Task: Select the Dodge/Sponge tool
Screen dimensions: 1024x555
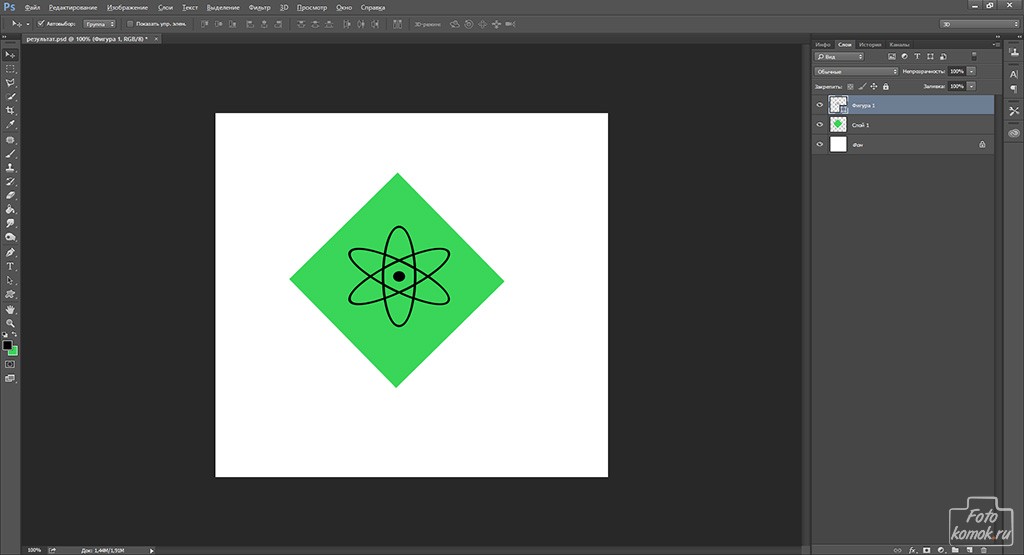Action: pos(10,237)
